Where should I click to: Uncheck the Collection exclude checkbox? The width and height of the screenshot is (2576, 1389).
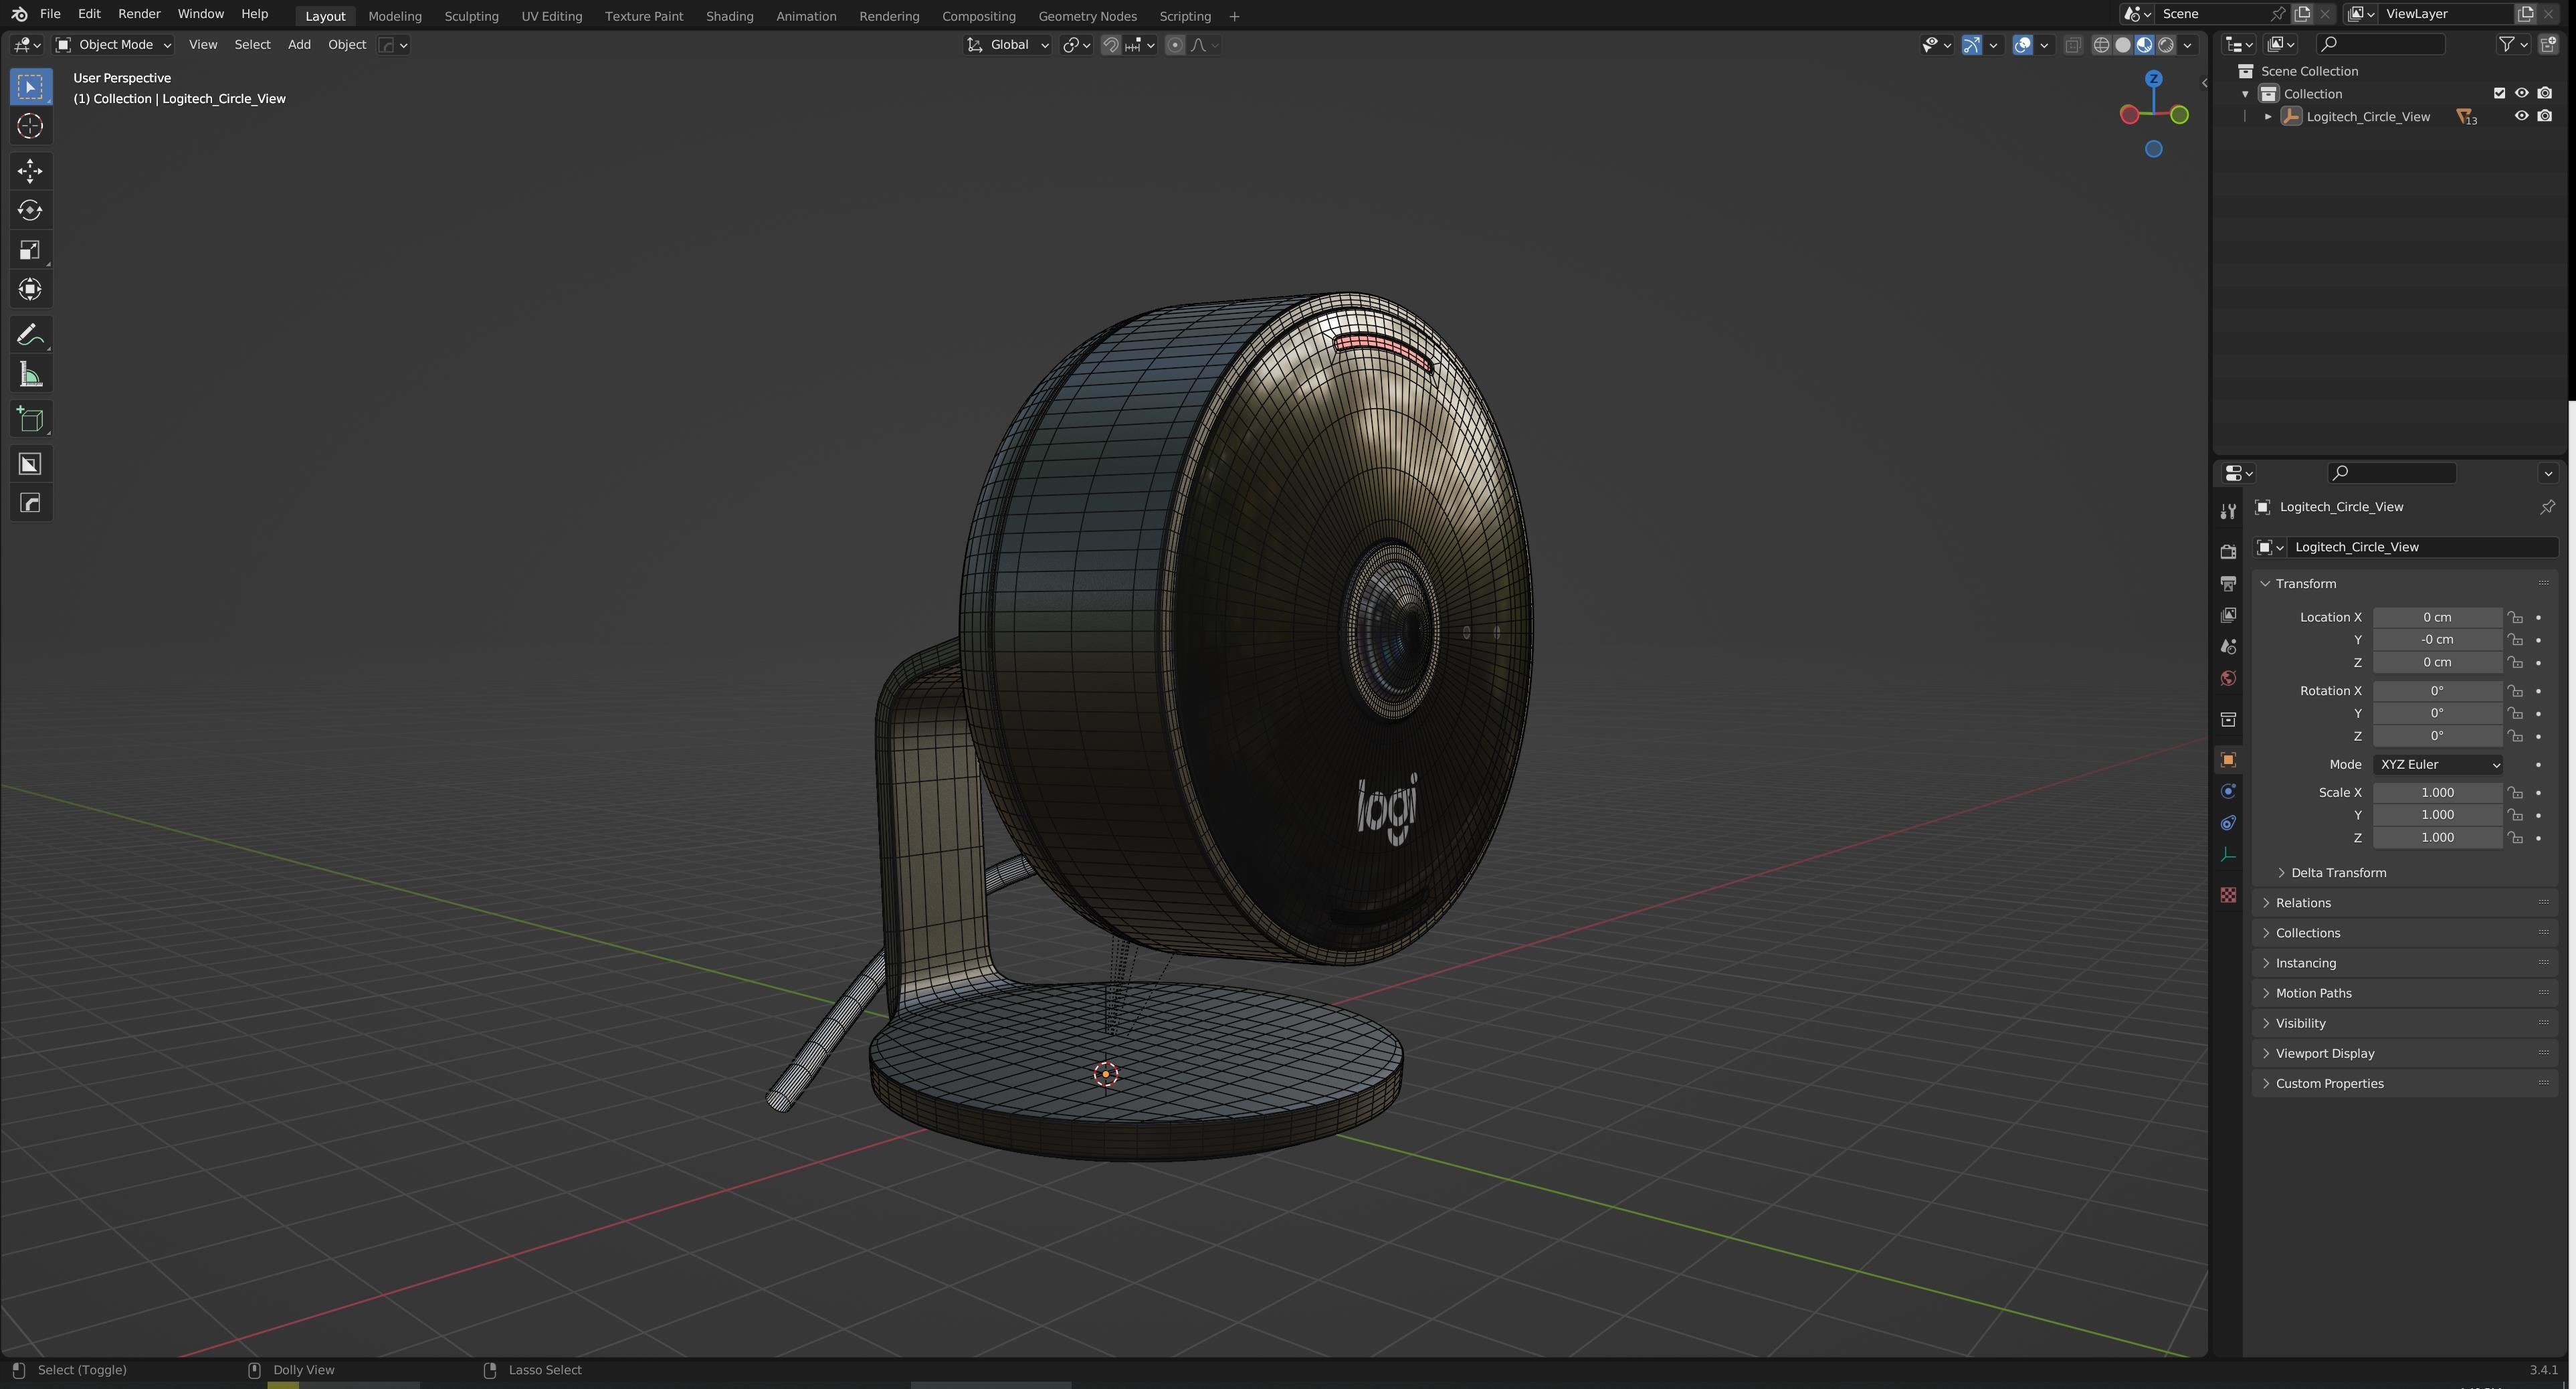pyautogui.click(x=2499, y=93)
